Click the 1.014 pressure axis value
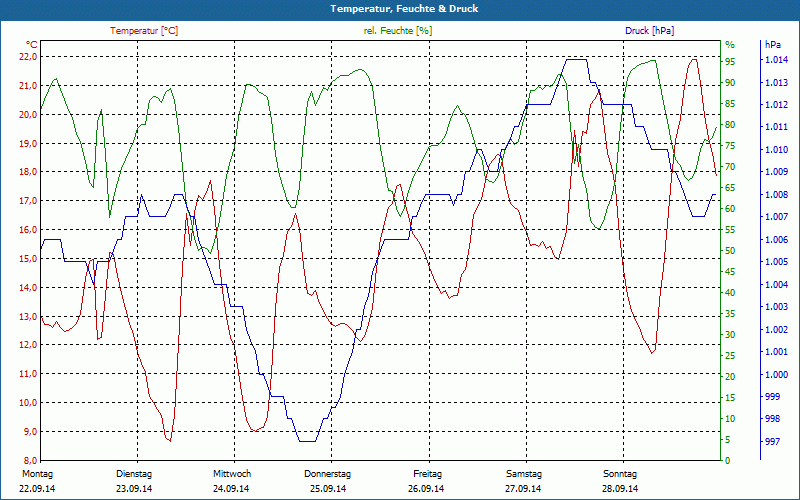The height and width of the screenshot is (500, 800). pos(776,60)
